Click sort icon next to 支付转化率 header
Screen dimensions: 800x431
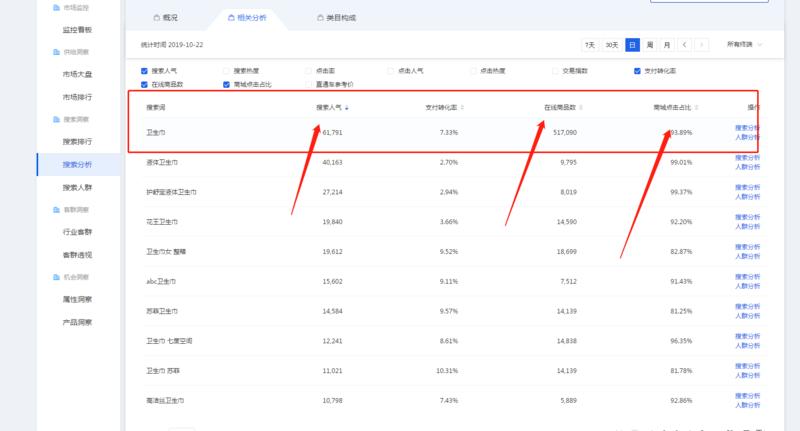pyautogui.click(x=462, y=107)
